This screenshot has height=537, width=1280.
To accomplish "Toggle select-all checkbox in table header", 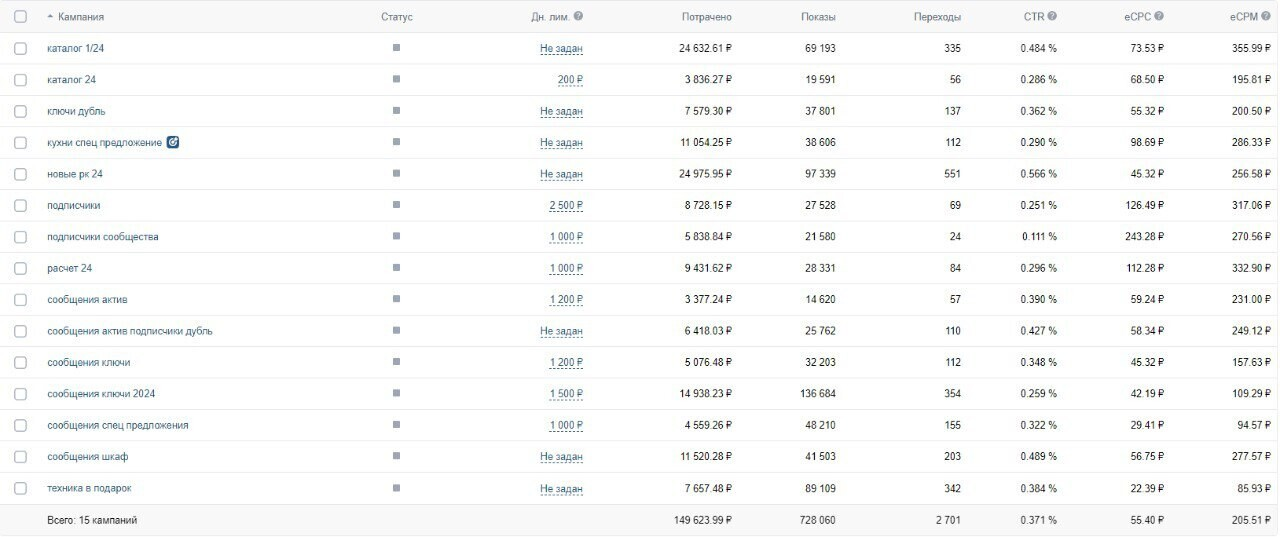I will [21, 17].
